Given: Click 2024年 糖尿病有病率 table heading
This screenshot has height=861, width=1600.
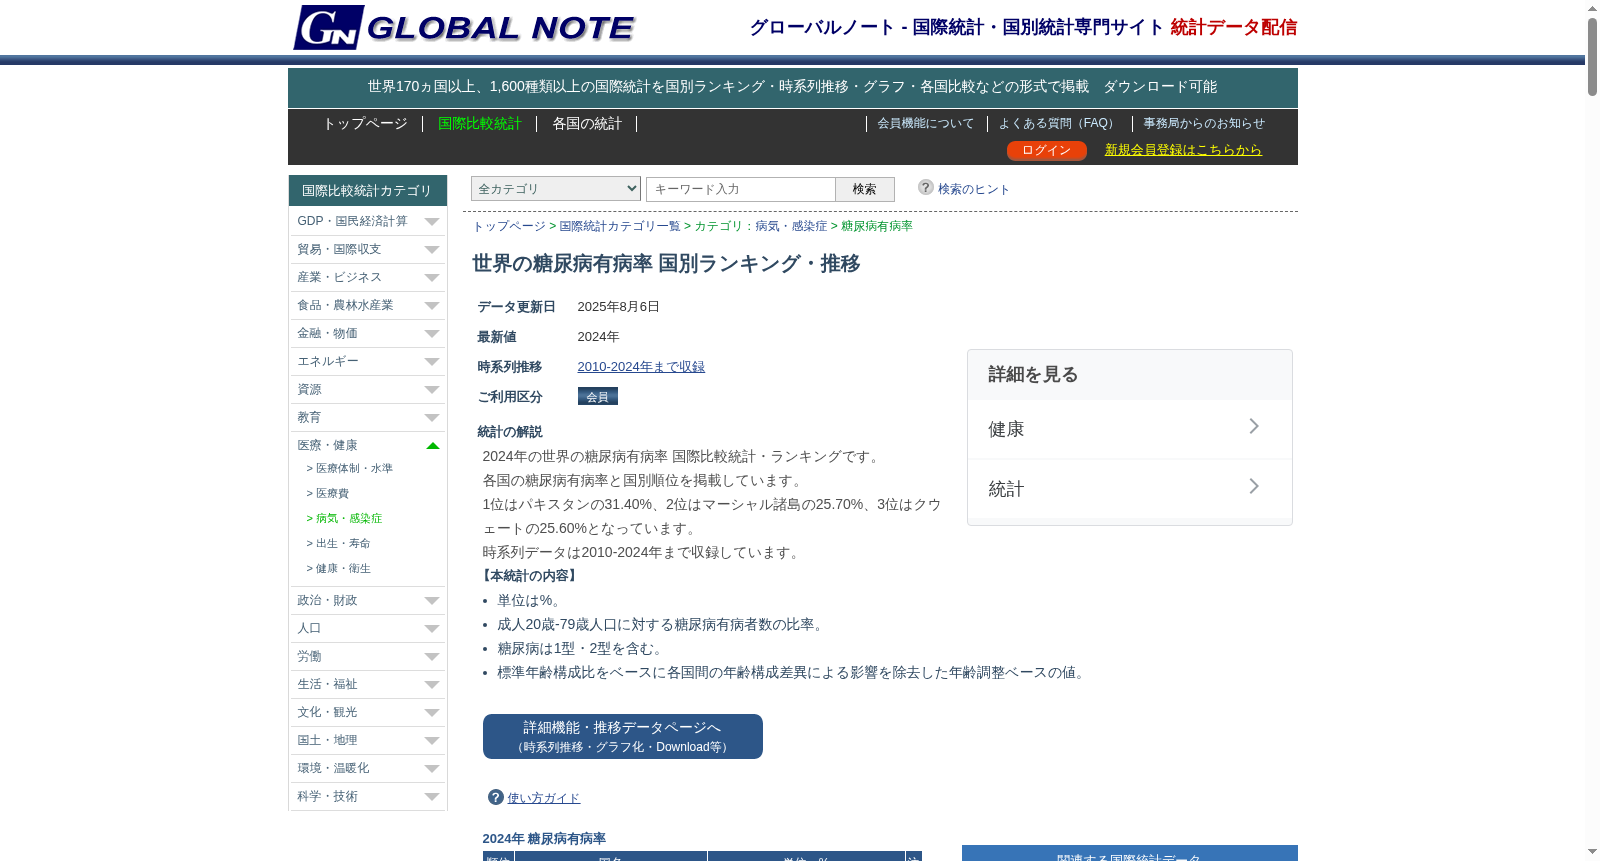Looking at the screenshot, I should click(x=544, y=838).
